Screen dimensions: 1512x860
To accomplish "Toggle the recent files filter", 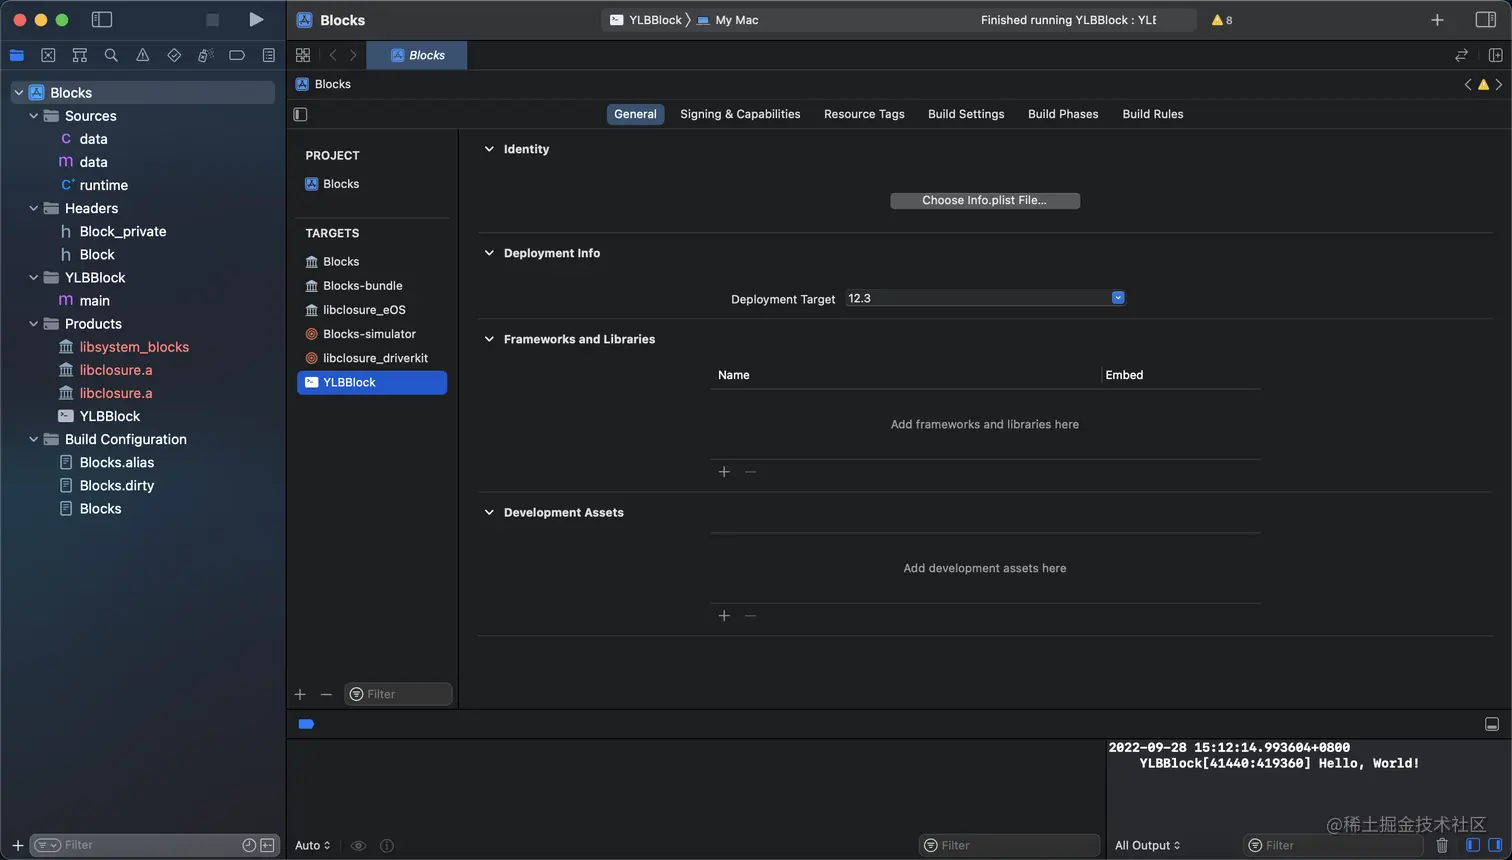I will (249, 845).
